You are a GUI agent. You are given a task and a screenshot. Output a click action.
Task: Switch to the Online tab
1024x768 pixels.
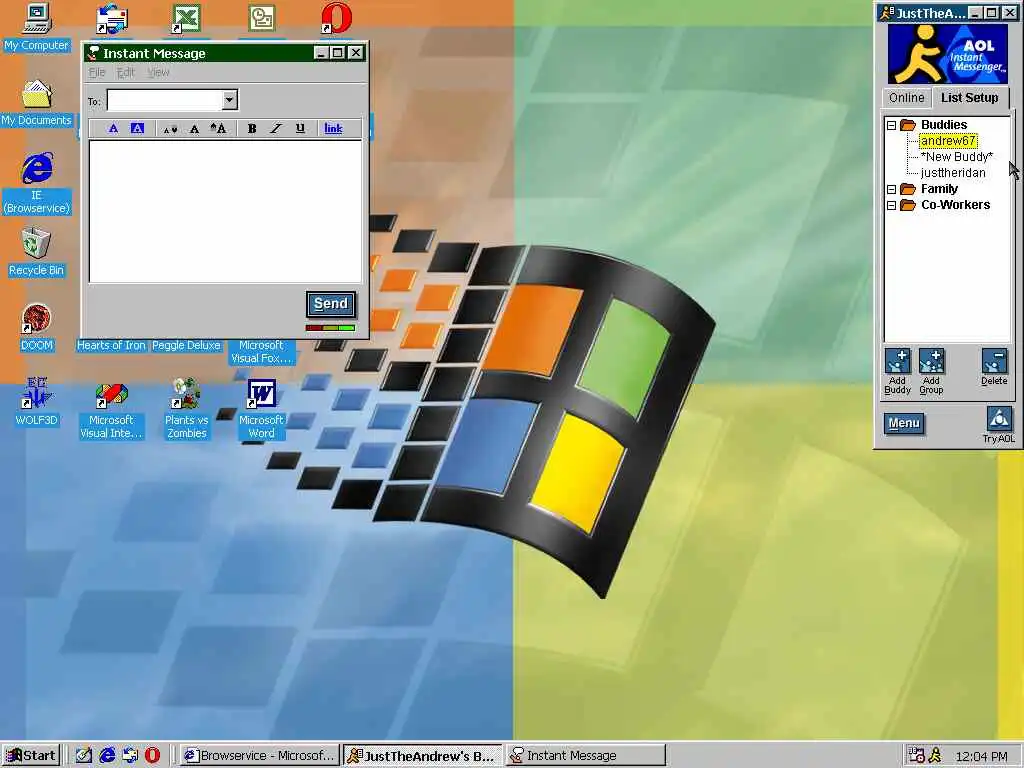pos(906,98)
